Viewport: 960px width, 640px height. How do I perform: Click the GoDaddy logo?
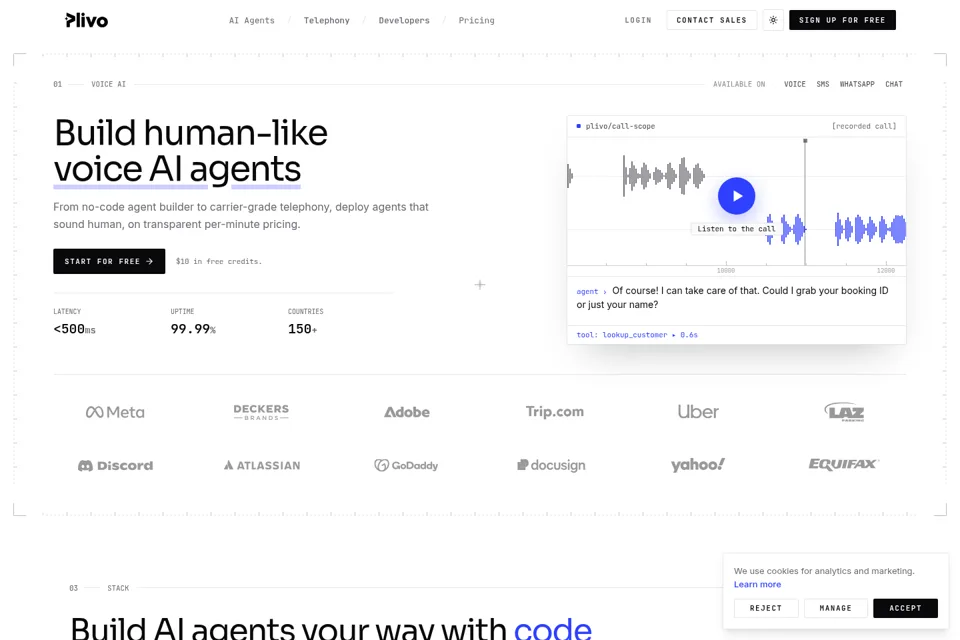coord(407,465)
